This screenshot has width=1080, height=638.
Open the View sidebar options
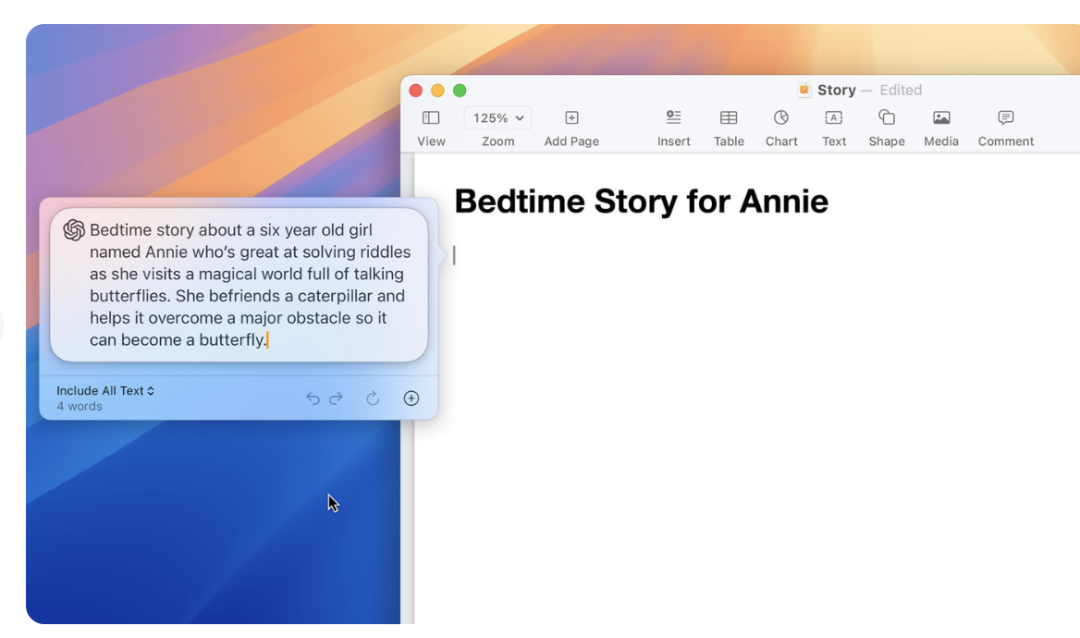pyautogui.click(x=431, y=118)
